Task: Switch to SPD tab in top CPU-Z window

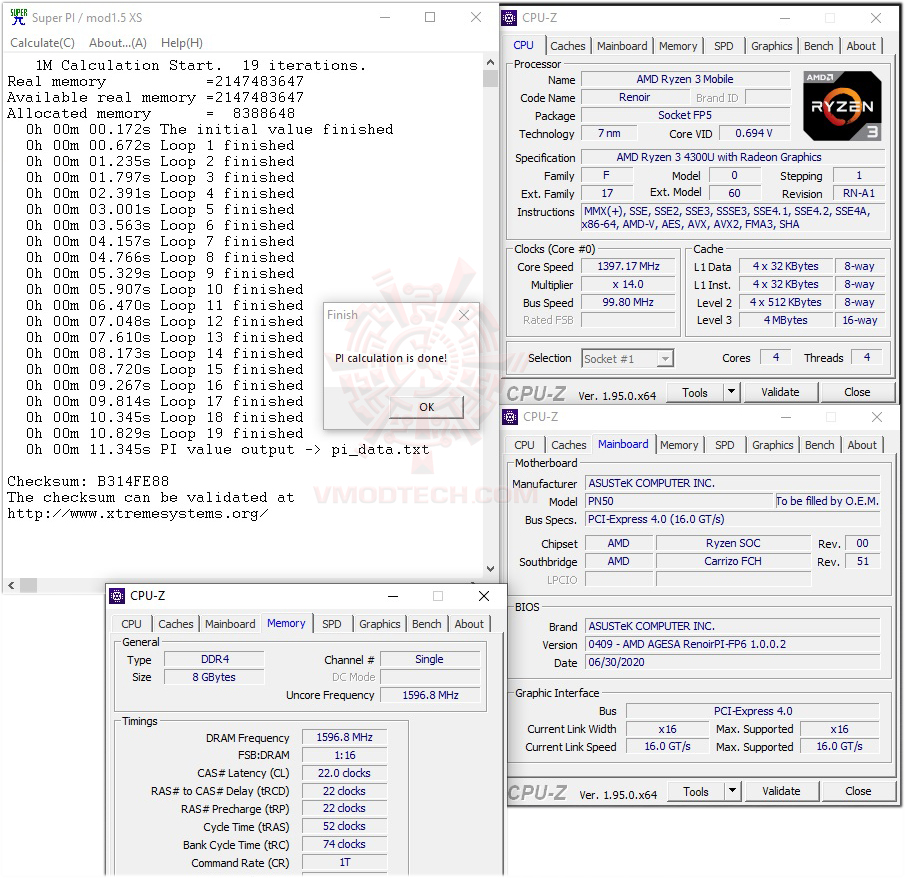Action: tap(723, 46)
